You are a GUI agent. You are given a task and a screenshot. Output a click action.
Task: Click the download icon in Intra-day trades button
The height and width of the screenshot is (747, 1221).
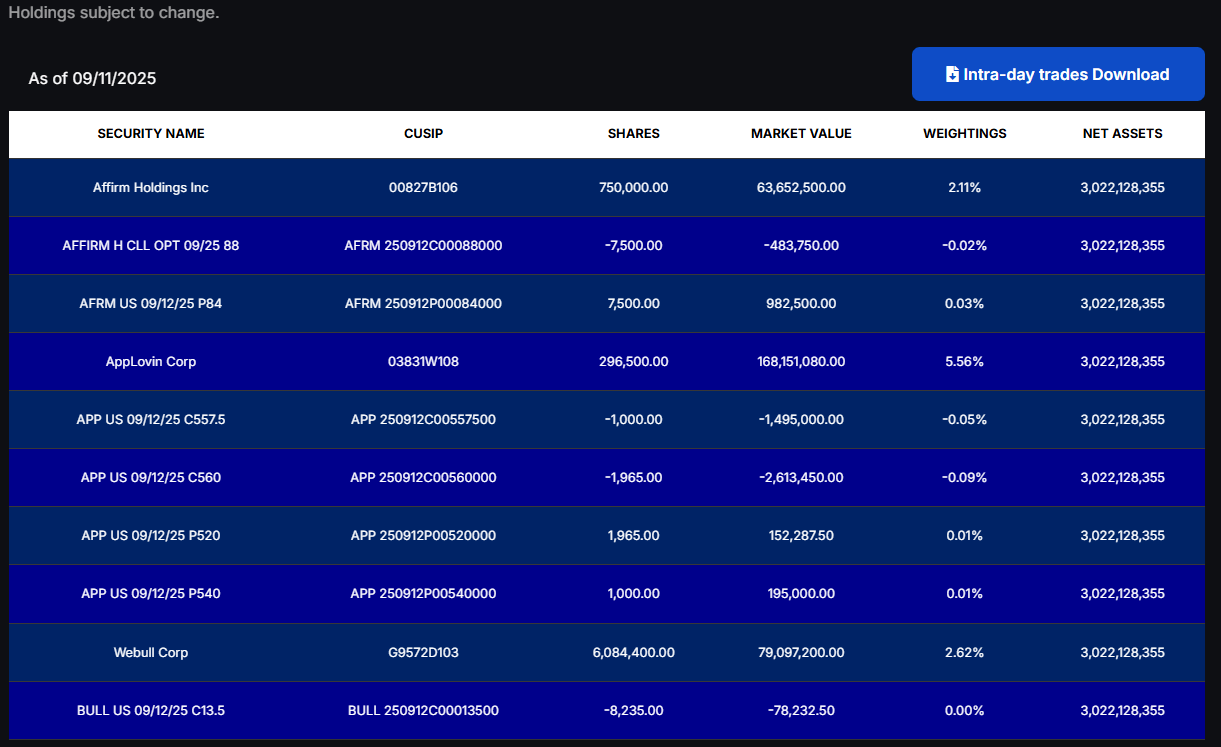(x=952, y=74)
